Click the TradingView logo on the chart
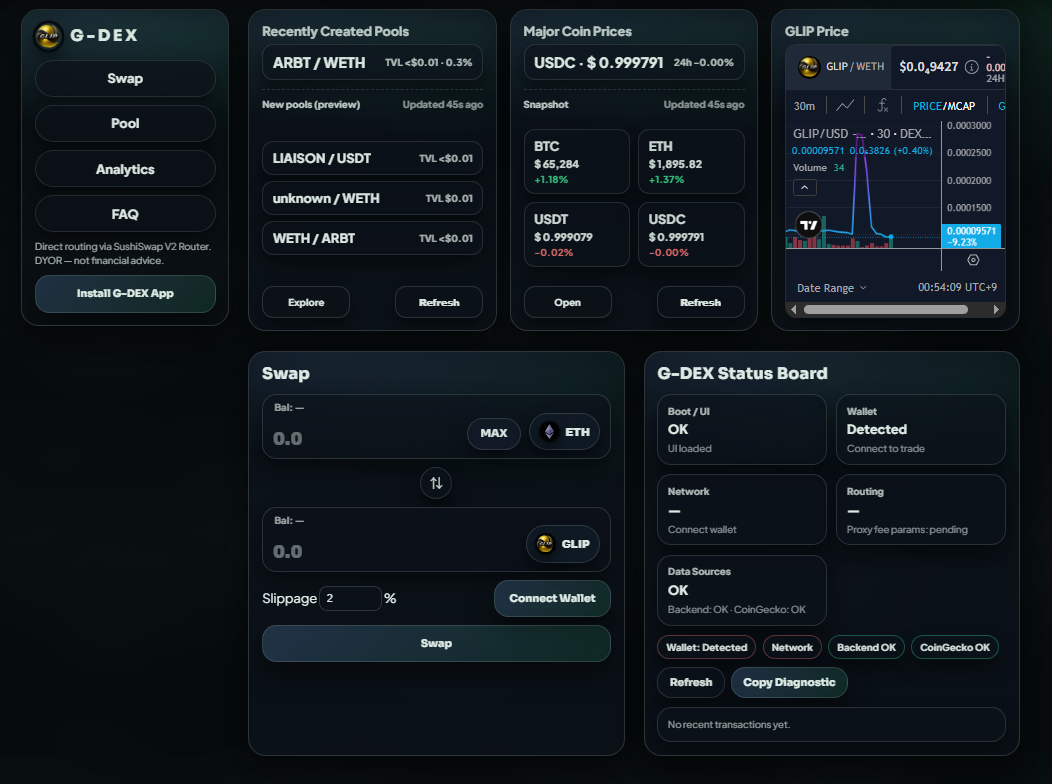This screenshot has height=784, width=1052. tap(809, 225)
